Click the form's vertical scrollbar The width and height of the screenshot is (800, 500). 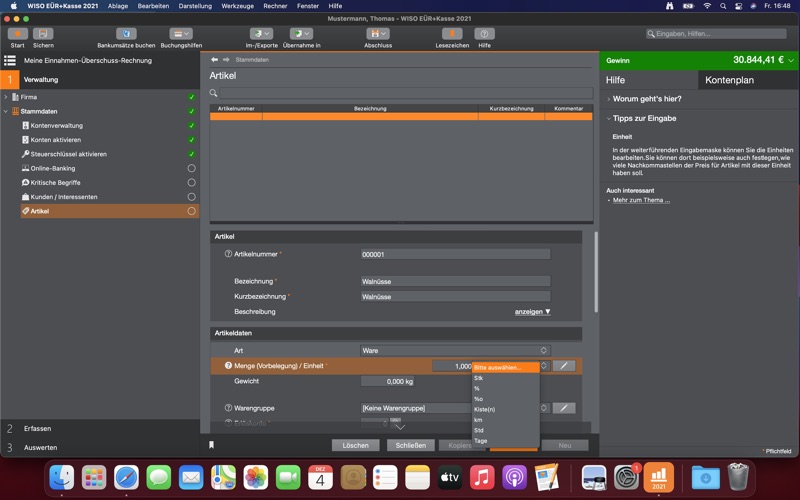tap(595, 272)
